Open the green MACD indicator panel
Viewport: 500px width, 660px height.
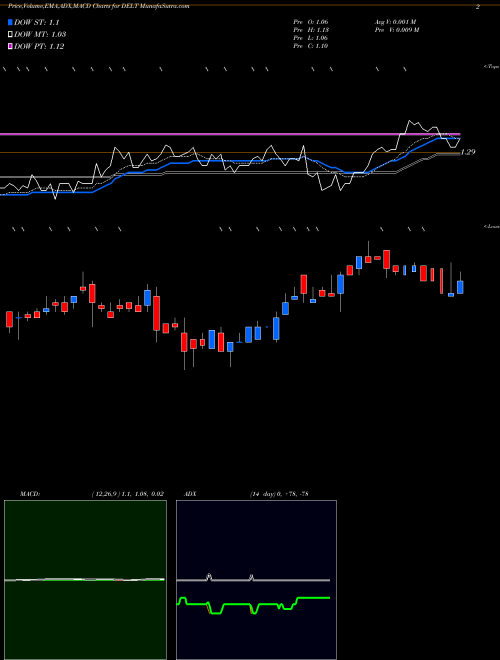click(85, 580)
